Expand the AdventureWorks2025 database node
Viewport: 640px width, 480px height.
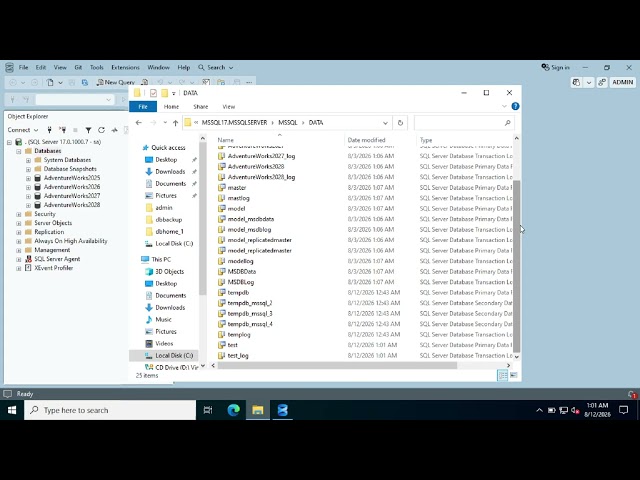point(28,178)
